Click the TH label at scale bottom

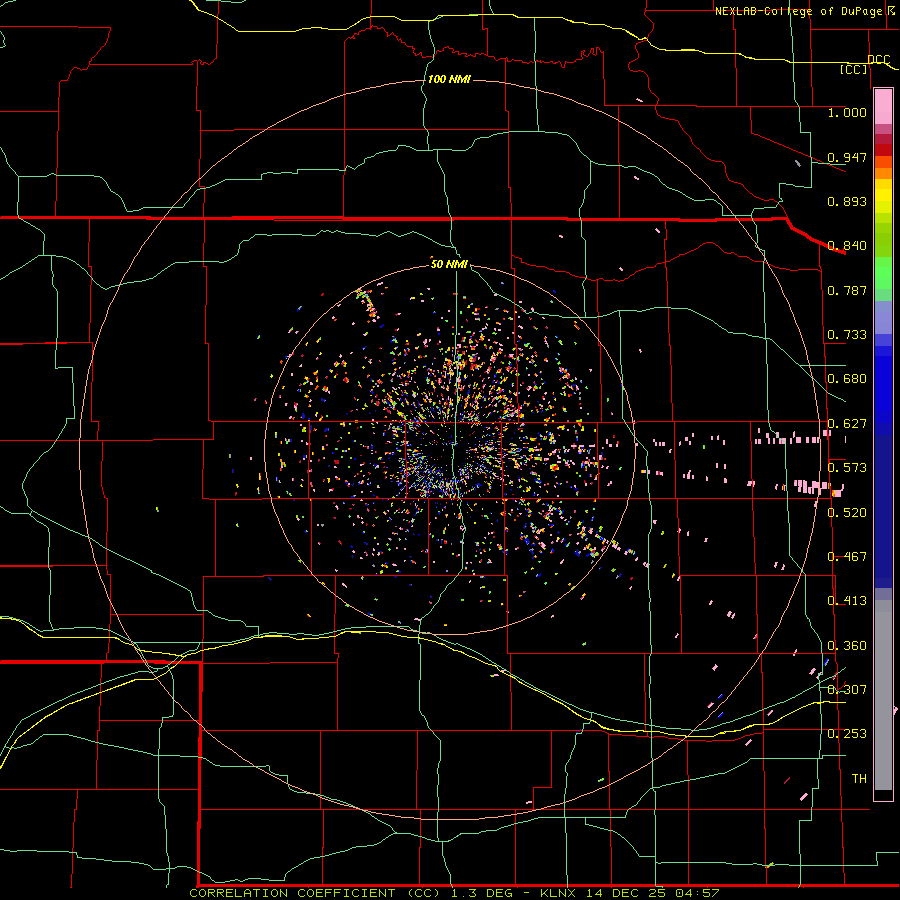(x=859, y=779)
